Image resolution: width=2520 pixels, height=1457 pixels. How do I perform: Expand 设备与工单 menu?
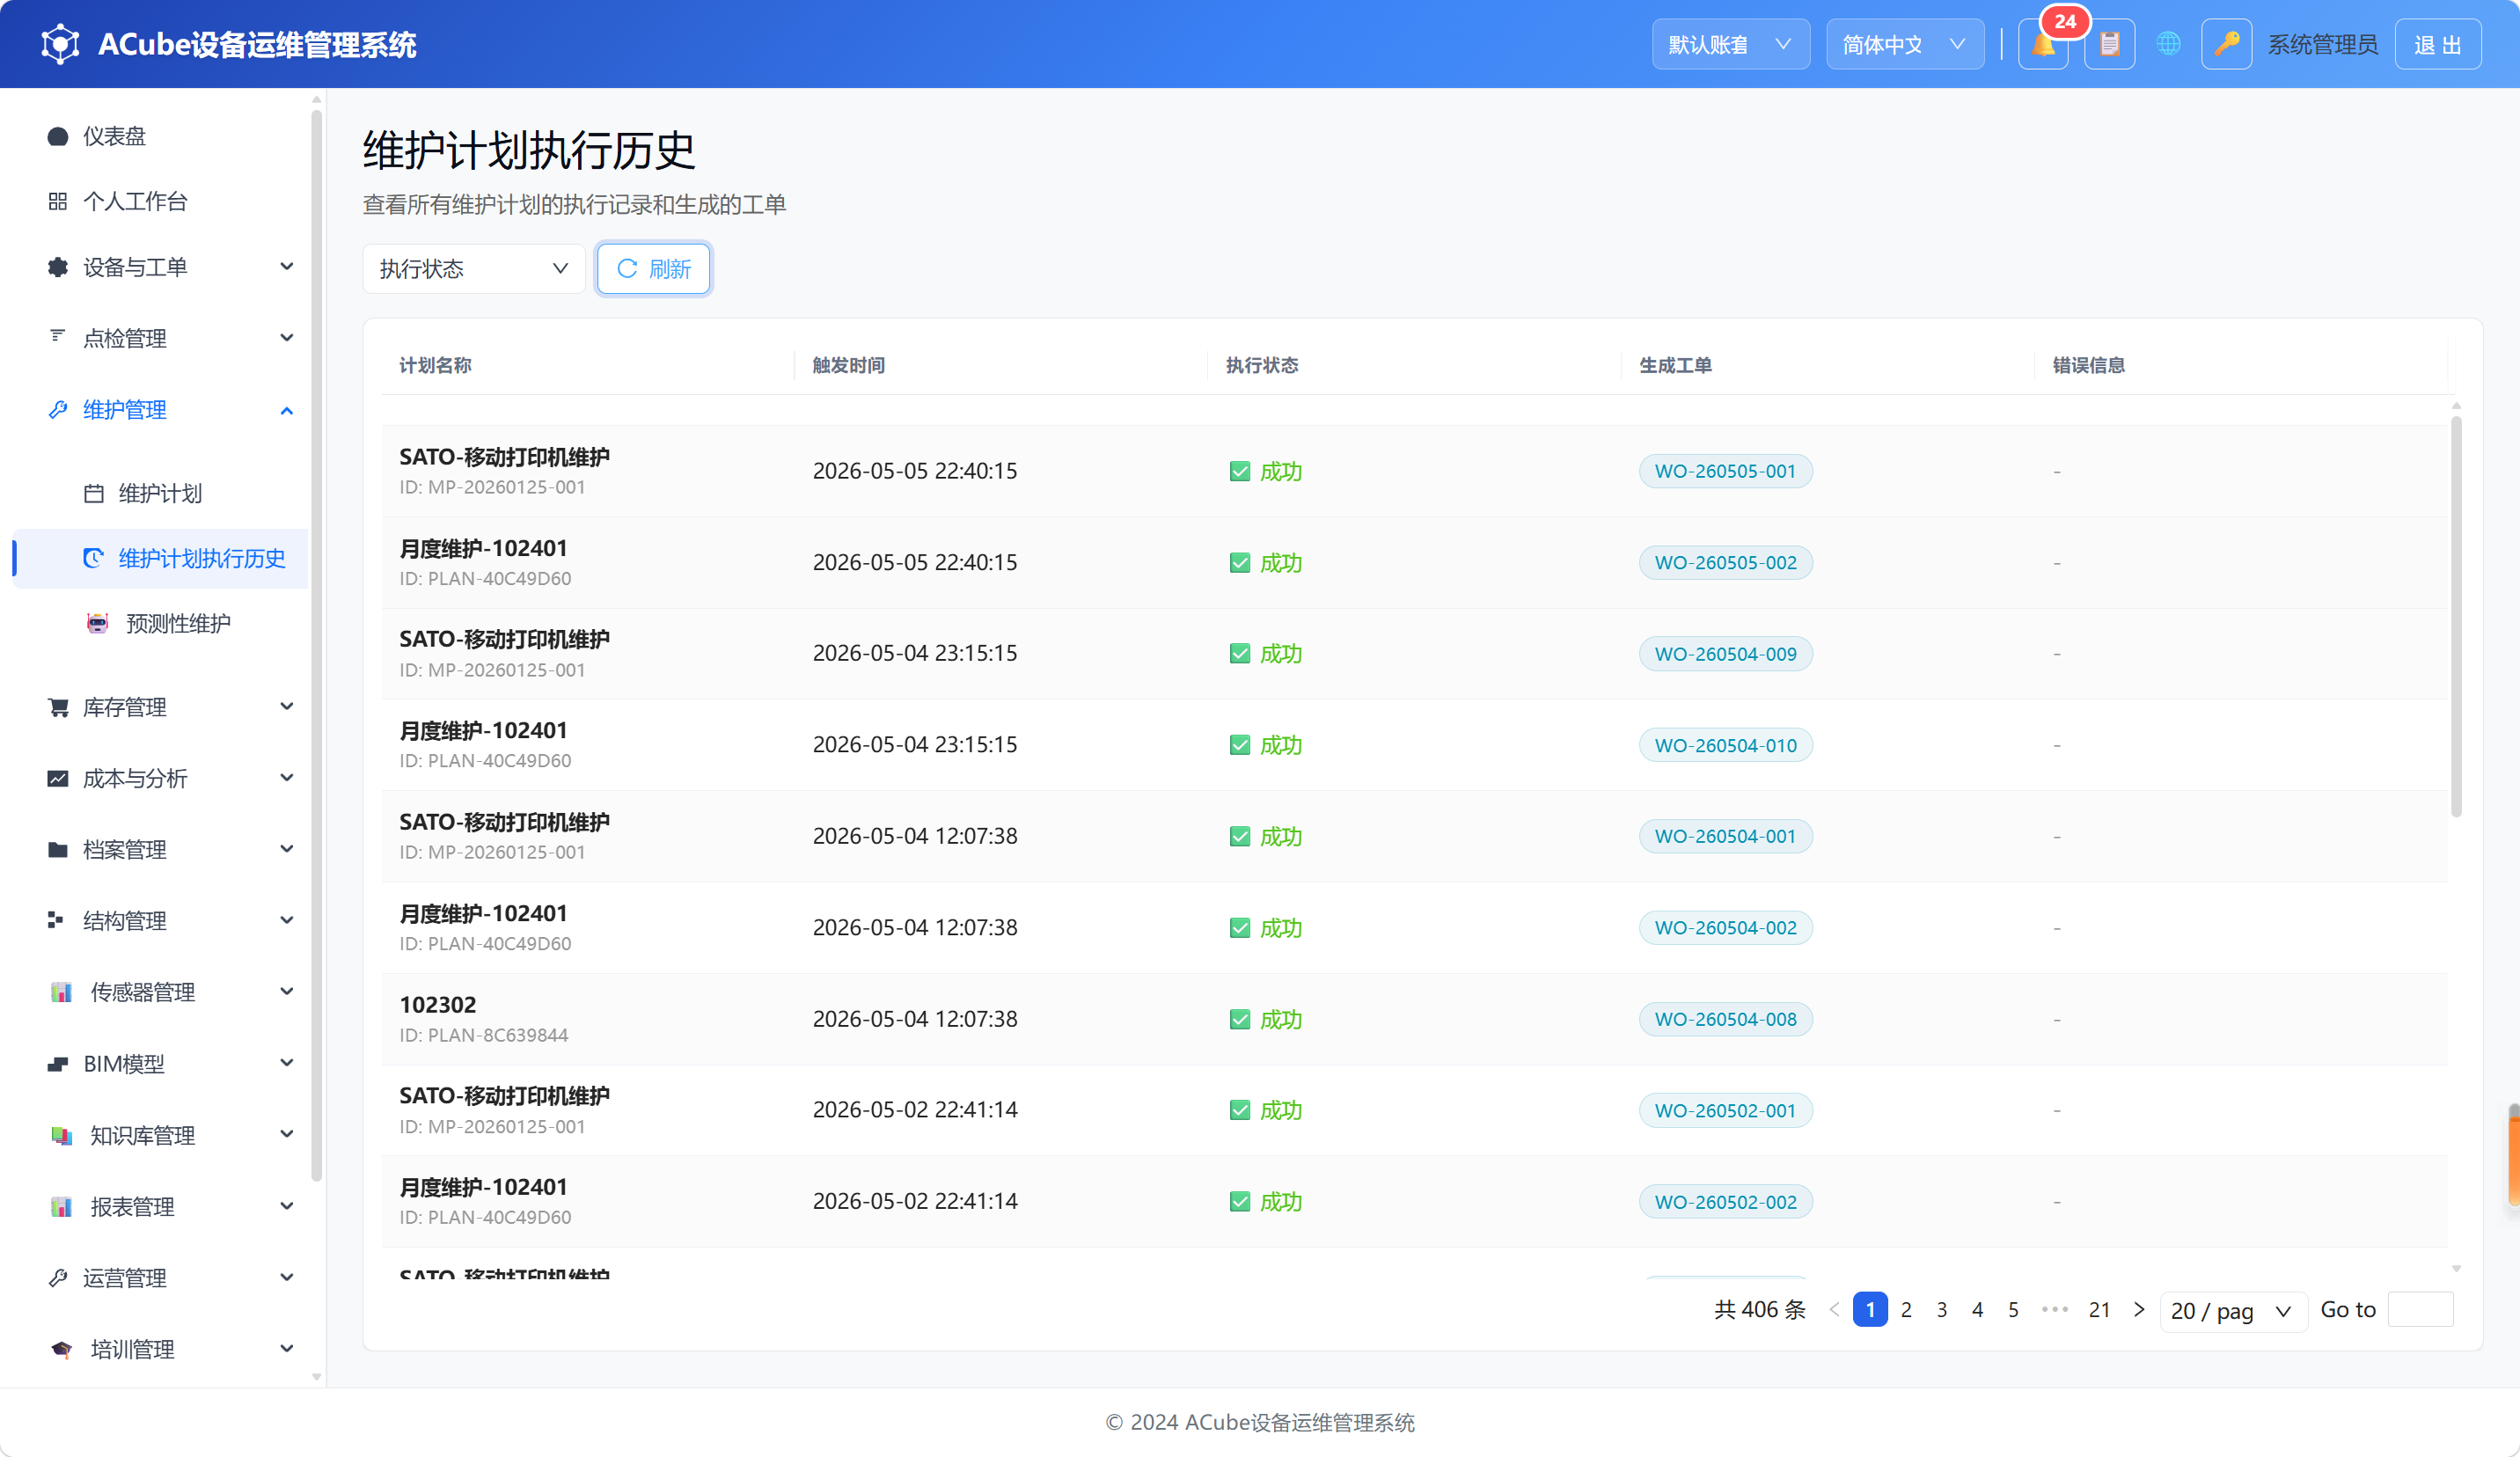tap(160, 267)
